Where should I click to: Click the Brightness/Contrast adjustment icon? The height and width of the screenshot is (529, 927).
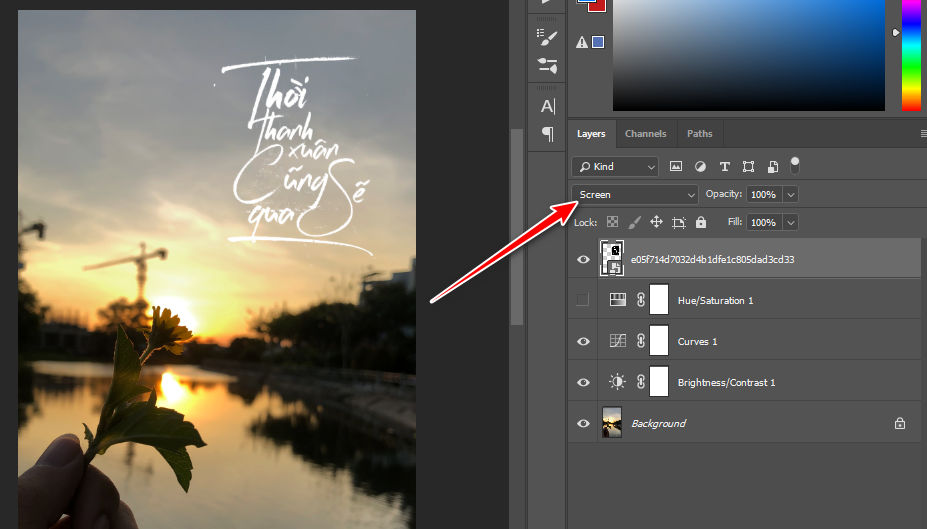pos(617,382)
